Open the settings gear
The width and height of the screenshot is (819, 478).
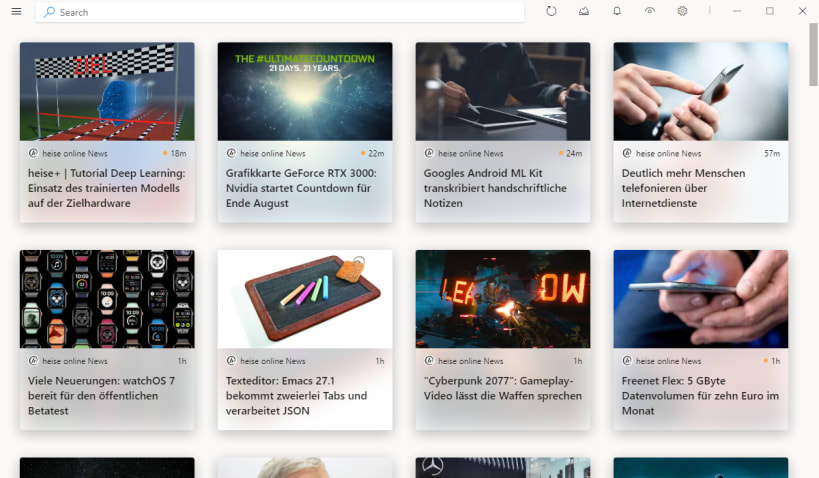tap(682, 11)
